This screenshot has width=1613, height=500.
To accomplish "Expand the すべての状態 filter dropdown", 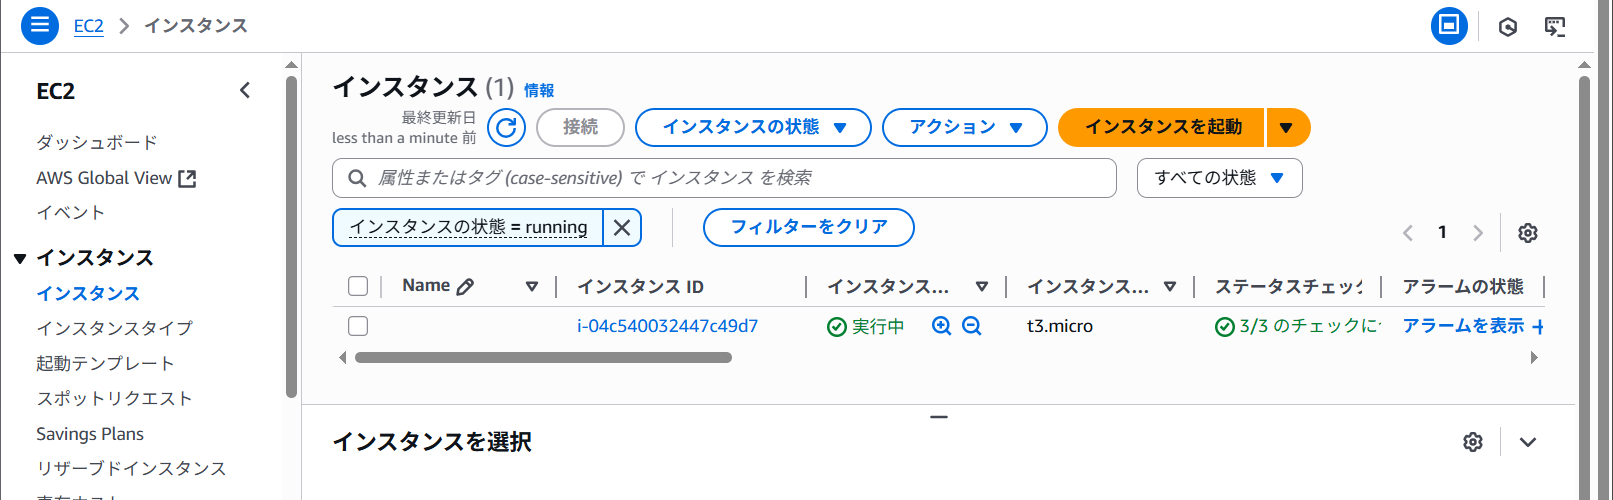I will (1219, 178).
